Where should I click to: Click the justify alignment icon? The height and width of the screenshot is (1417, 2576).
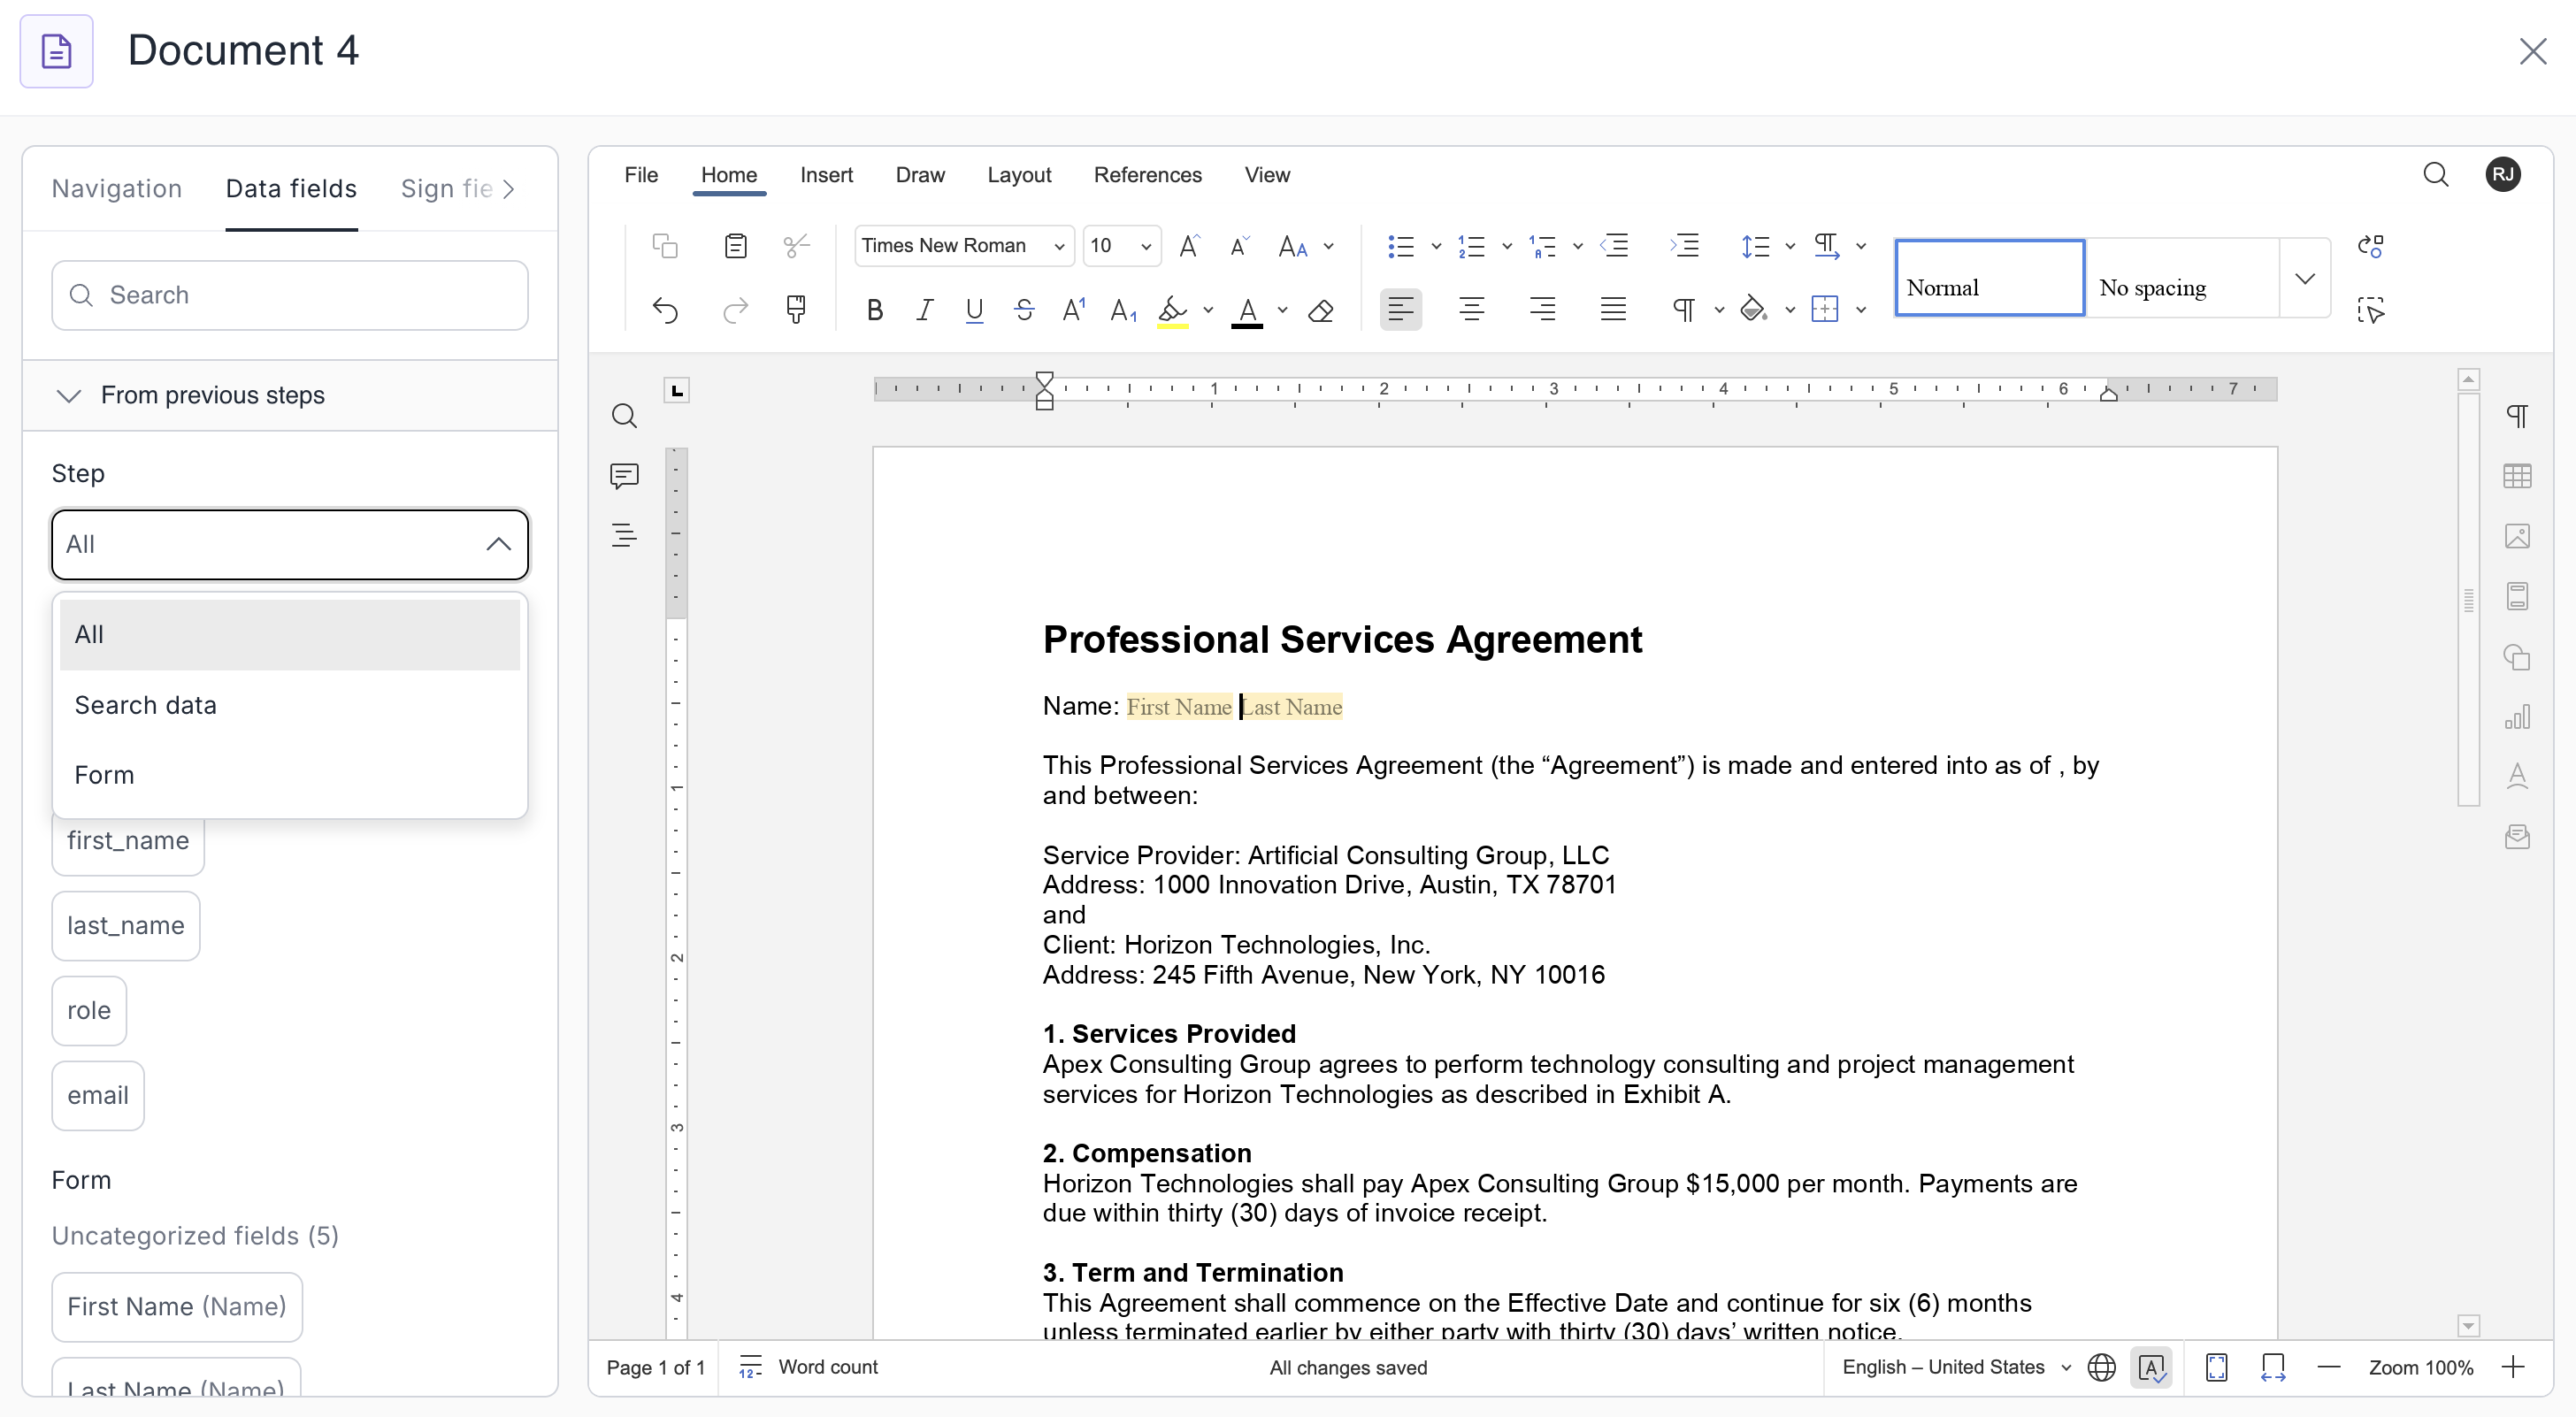pyautogui.click(x=1612, y=310)
